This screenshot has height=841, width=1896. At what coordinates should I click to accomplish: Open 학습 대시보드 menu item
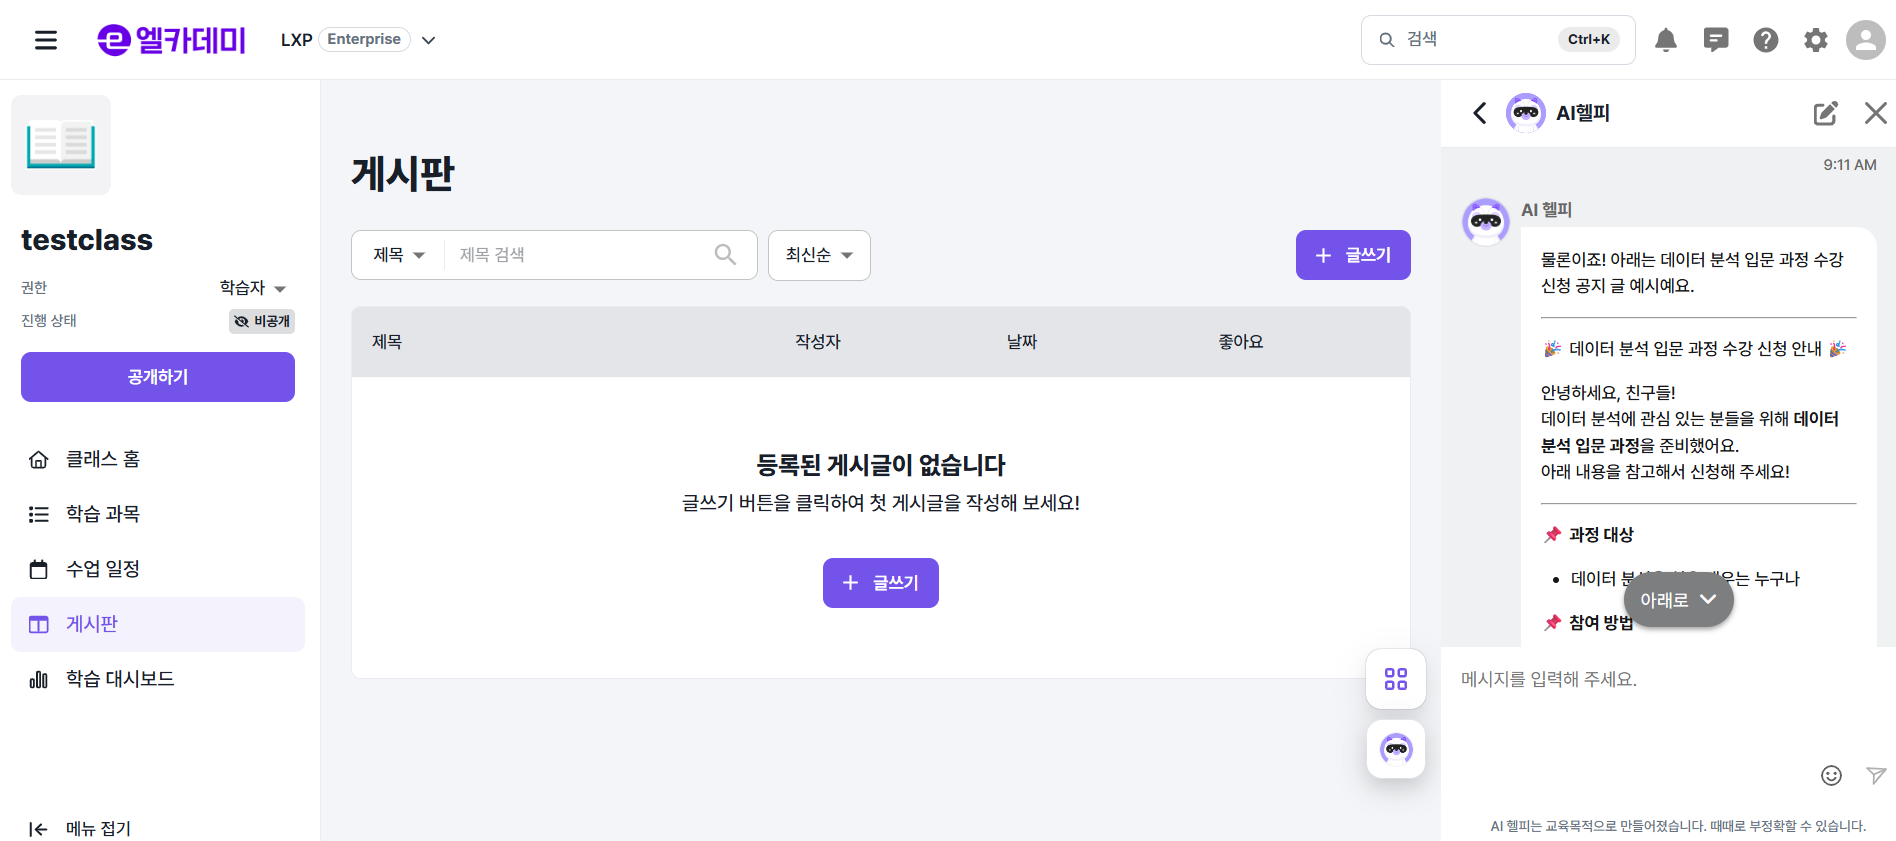point(119,679)
